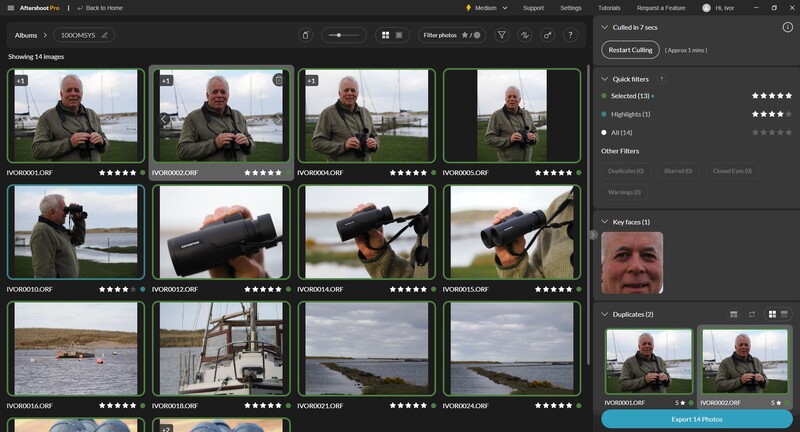Viewport: 800px width, 432px height.
Task: Select IVOR0002.ORF in Duplicates panel
Action: point(745,362)
